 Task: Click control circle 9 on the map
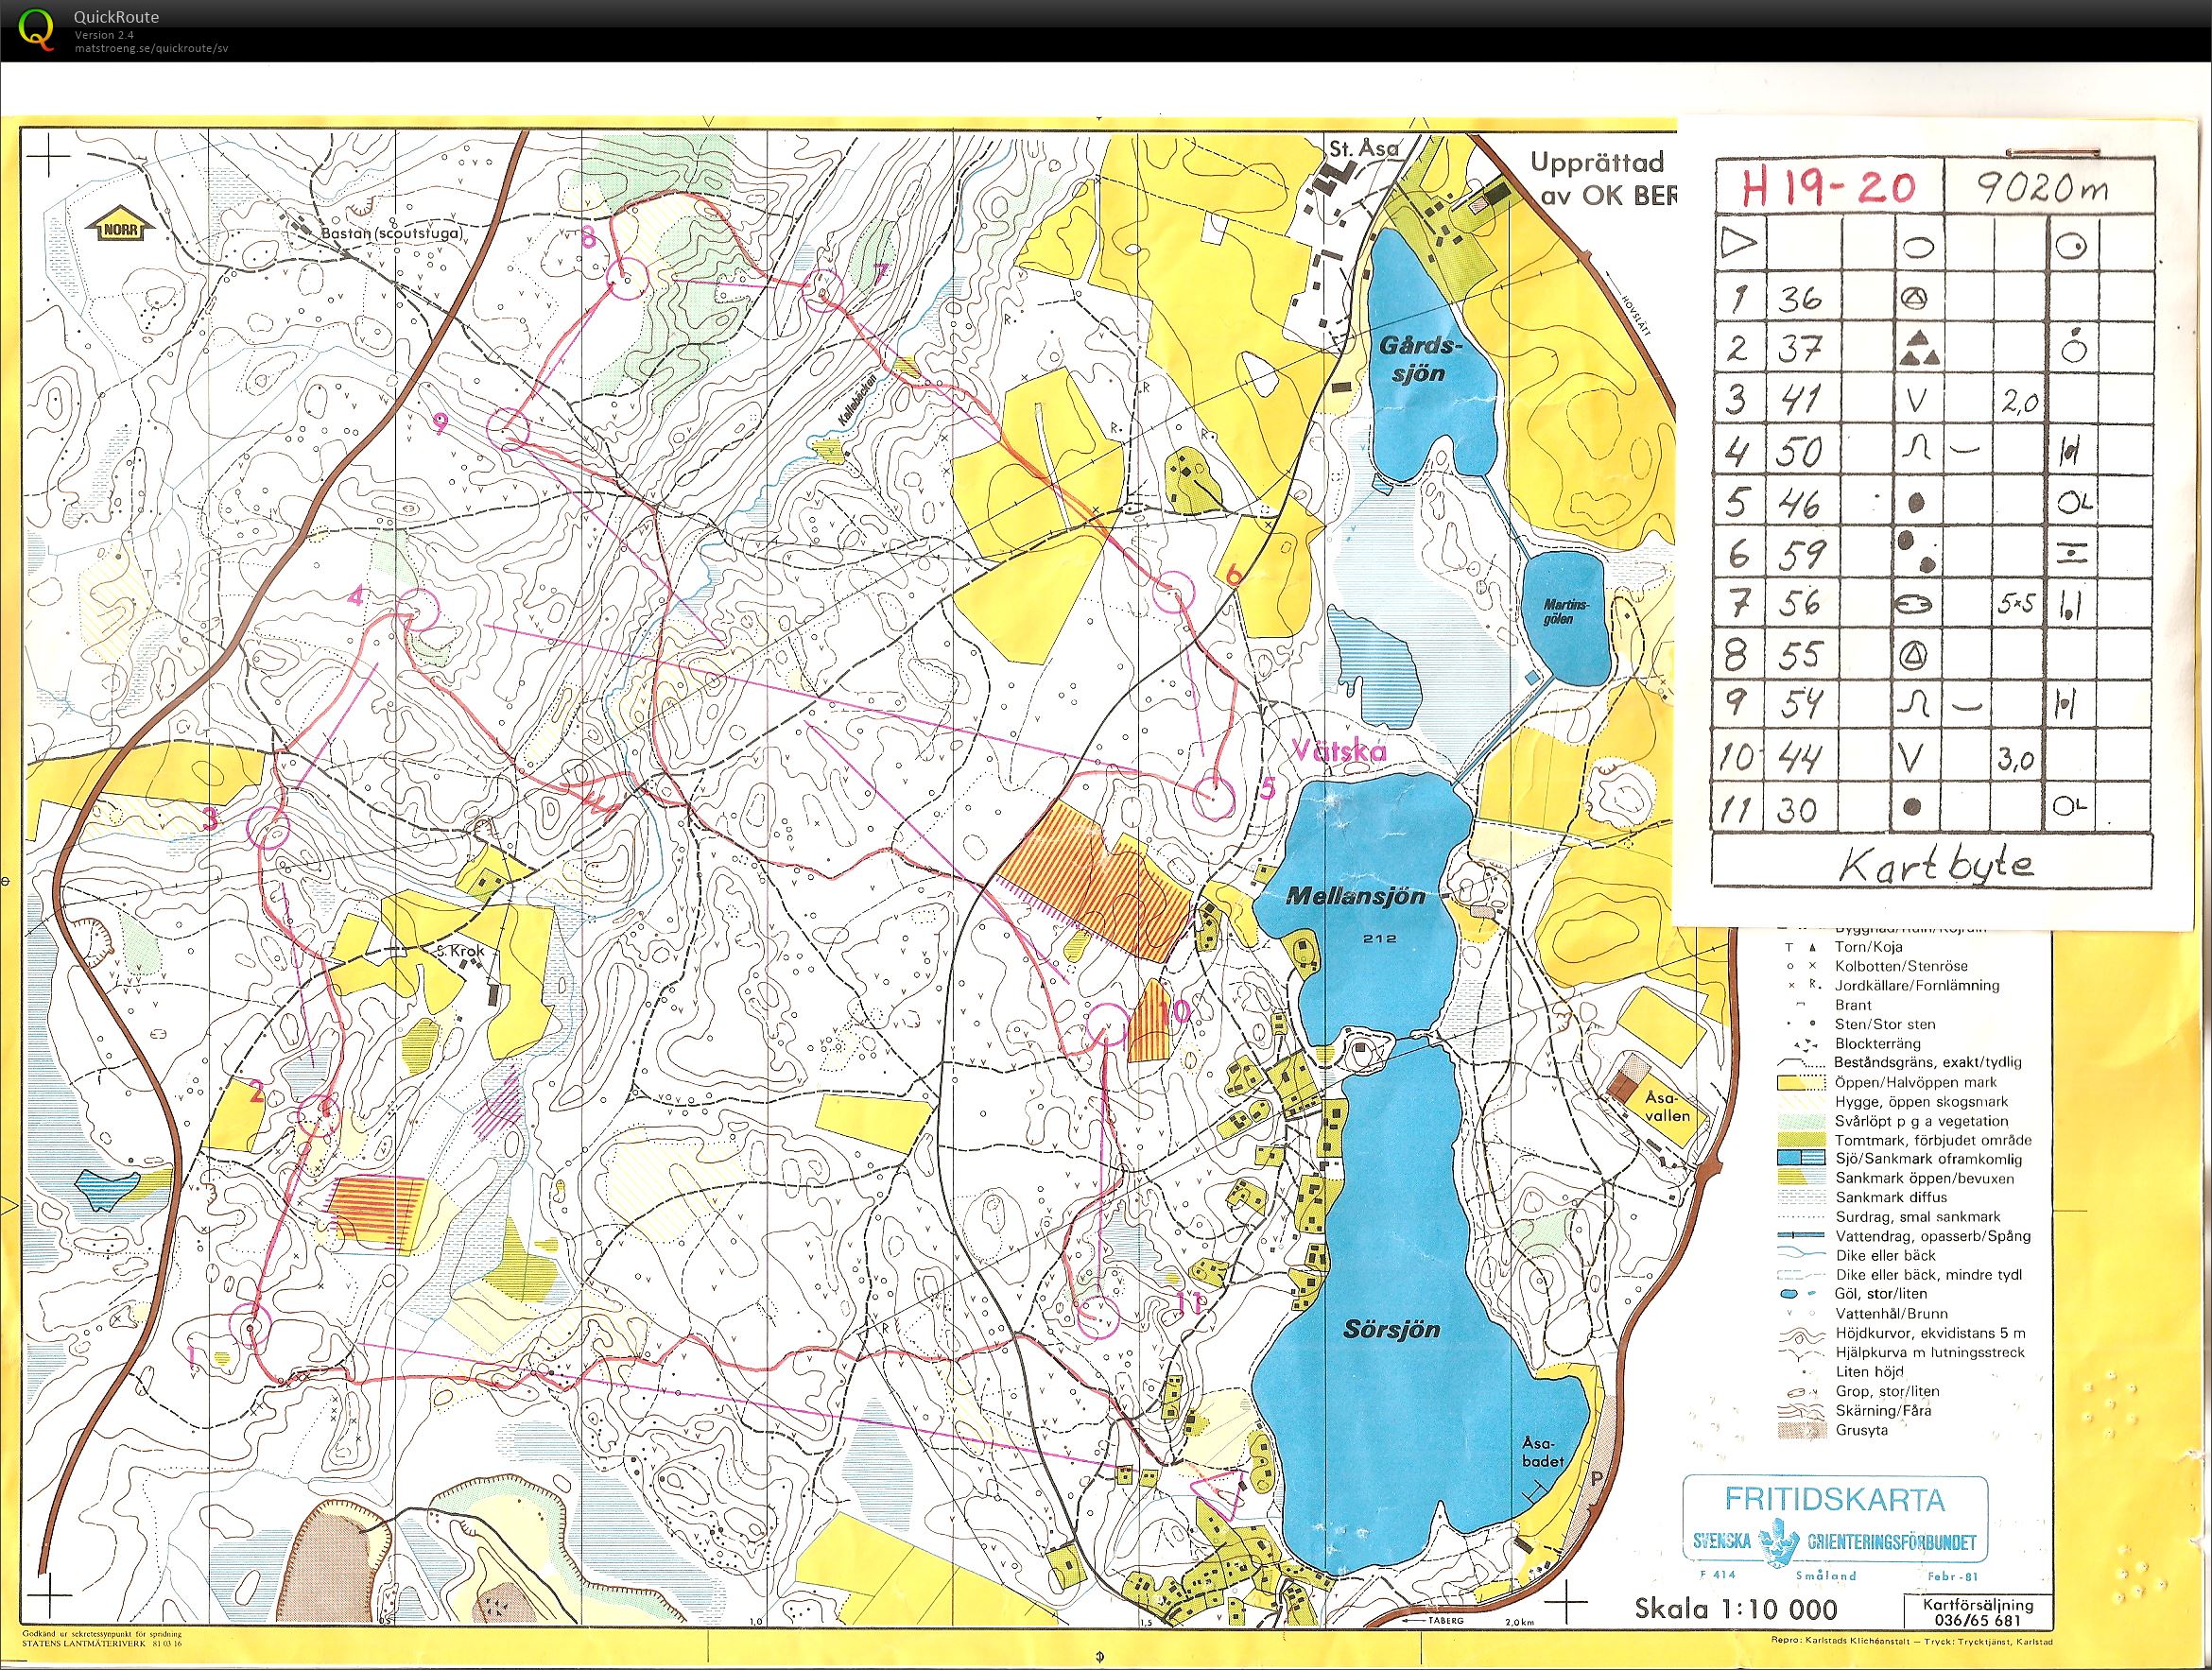[507, 428]
